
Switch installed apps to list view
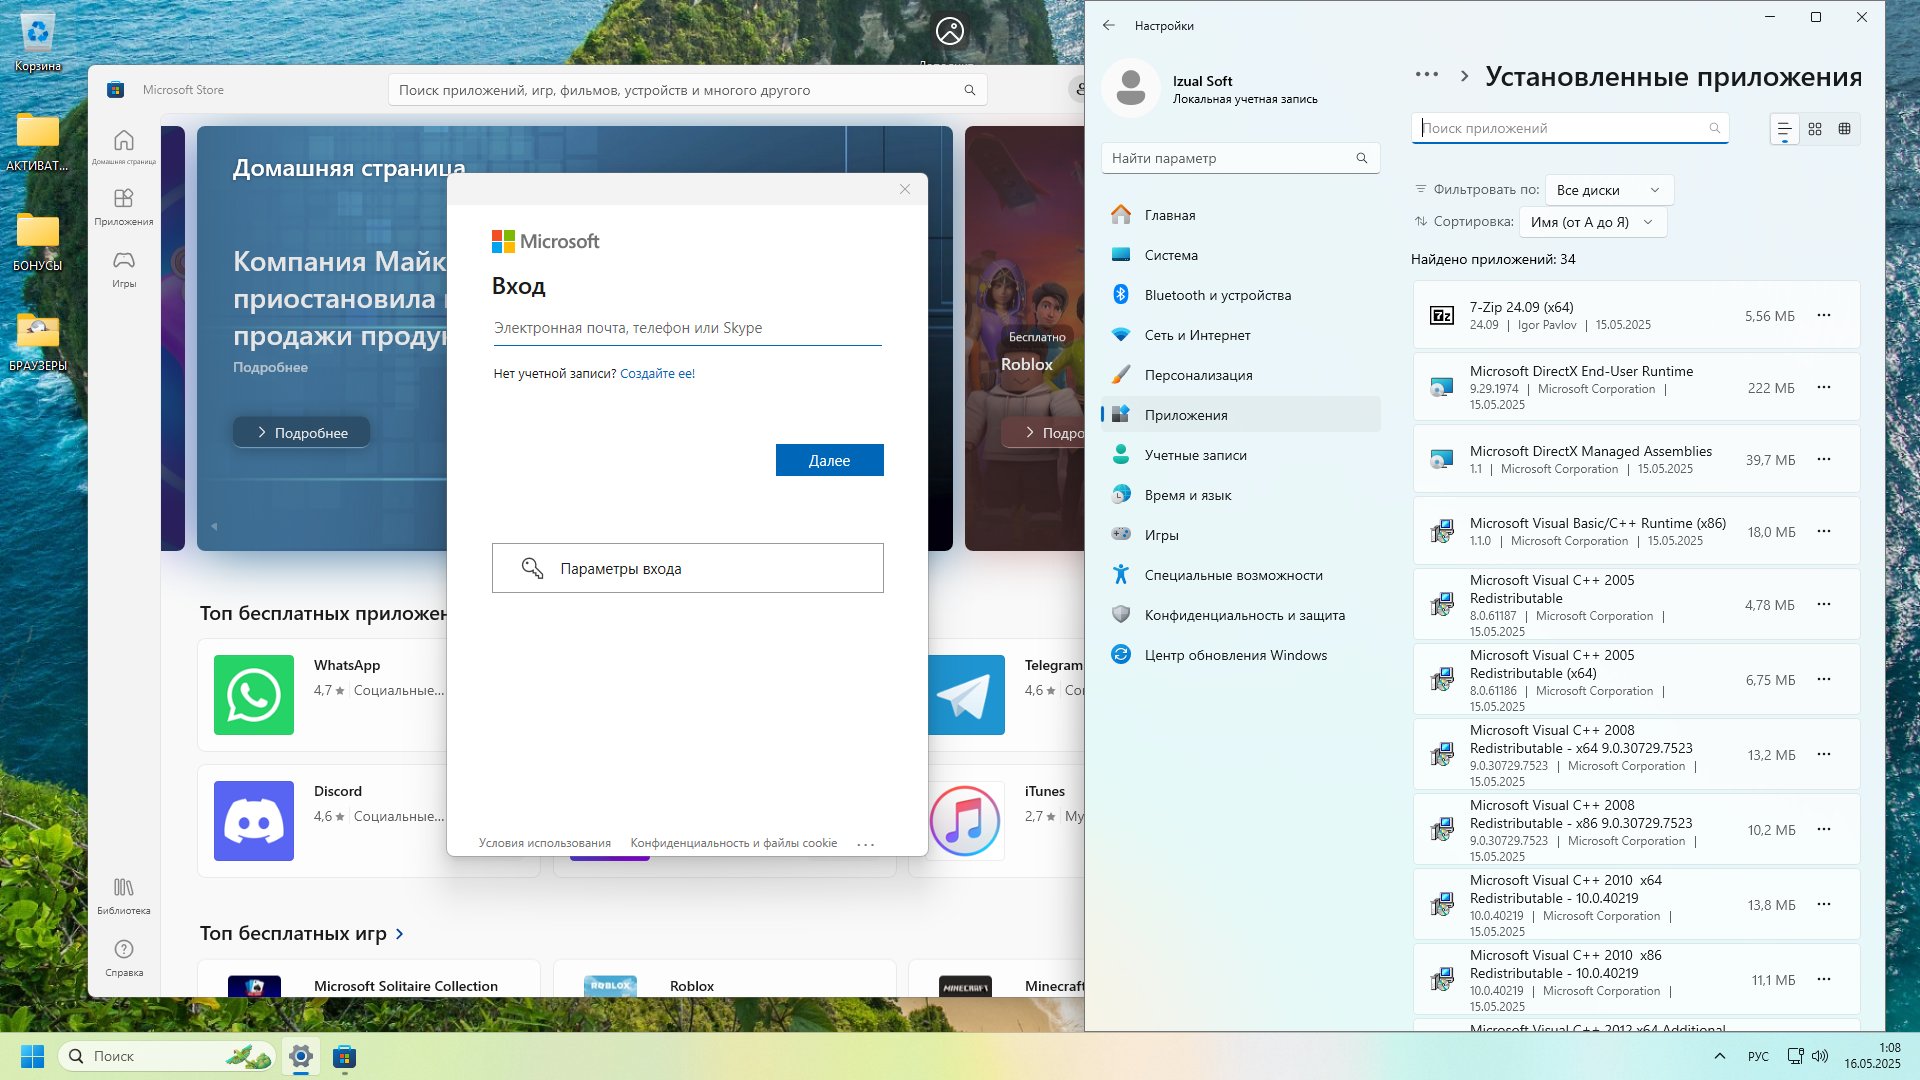point(1784,129)
